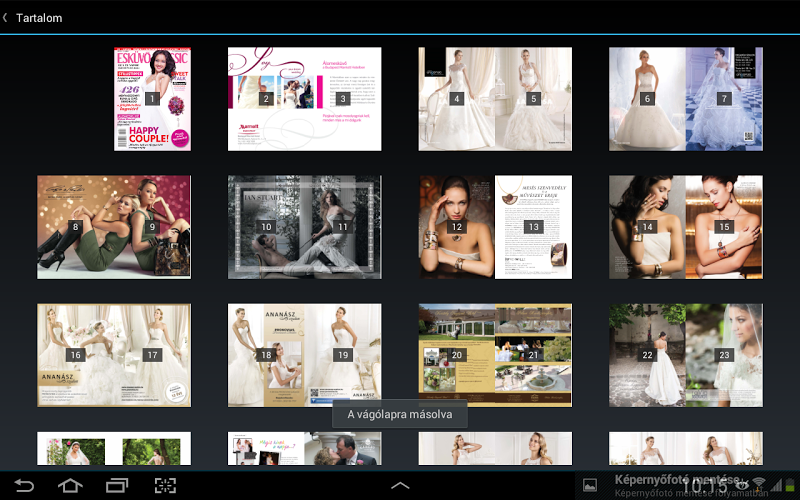The image size is (800, 500).
Task: Open the Tartalom header title
Action: pos(39,17)
